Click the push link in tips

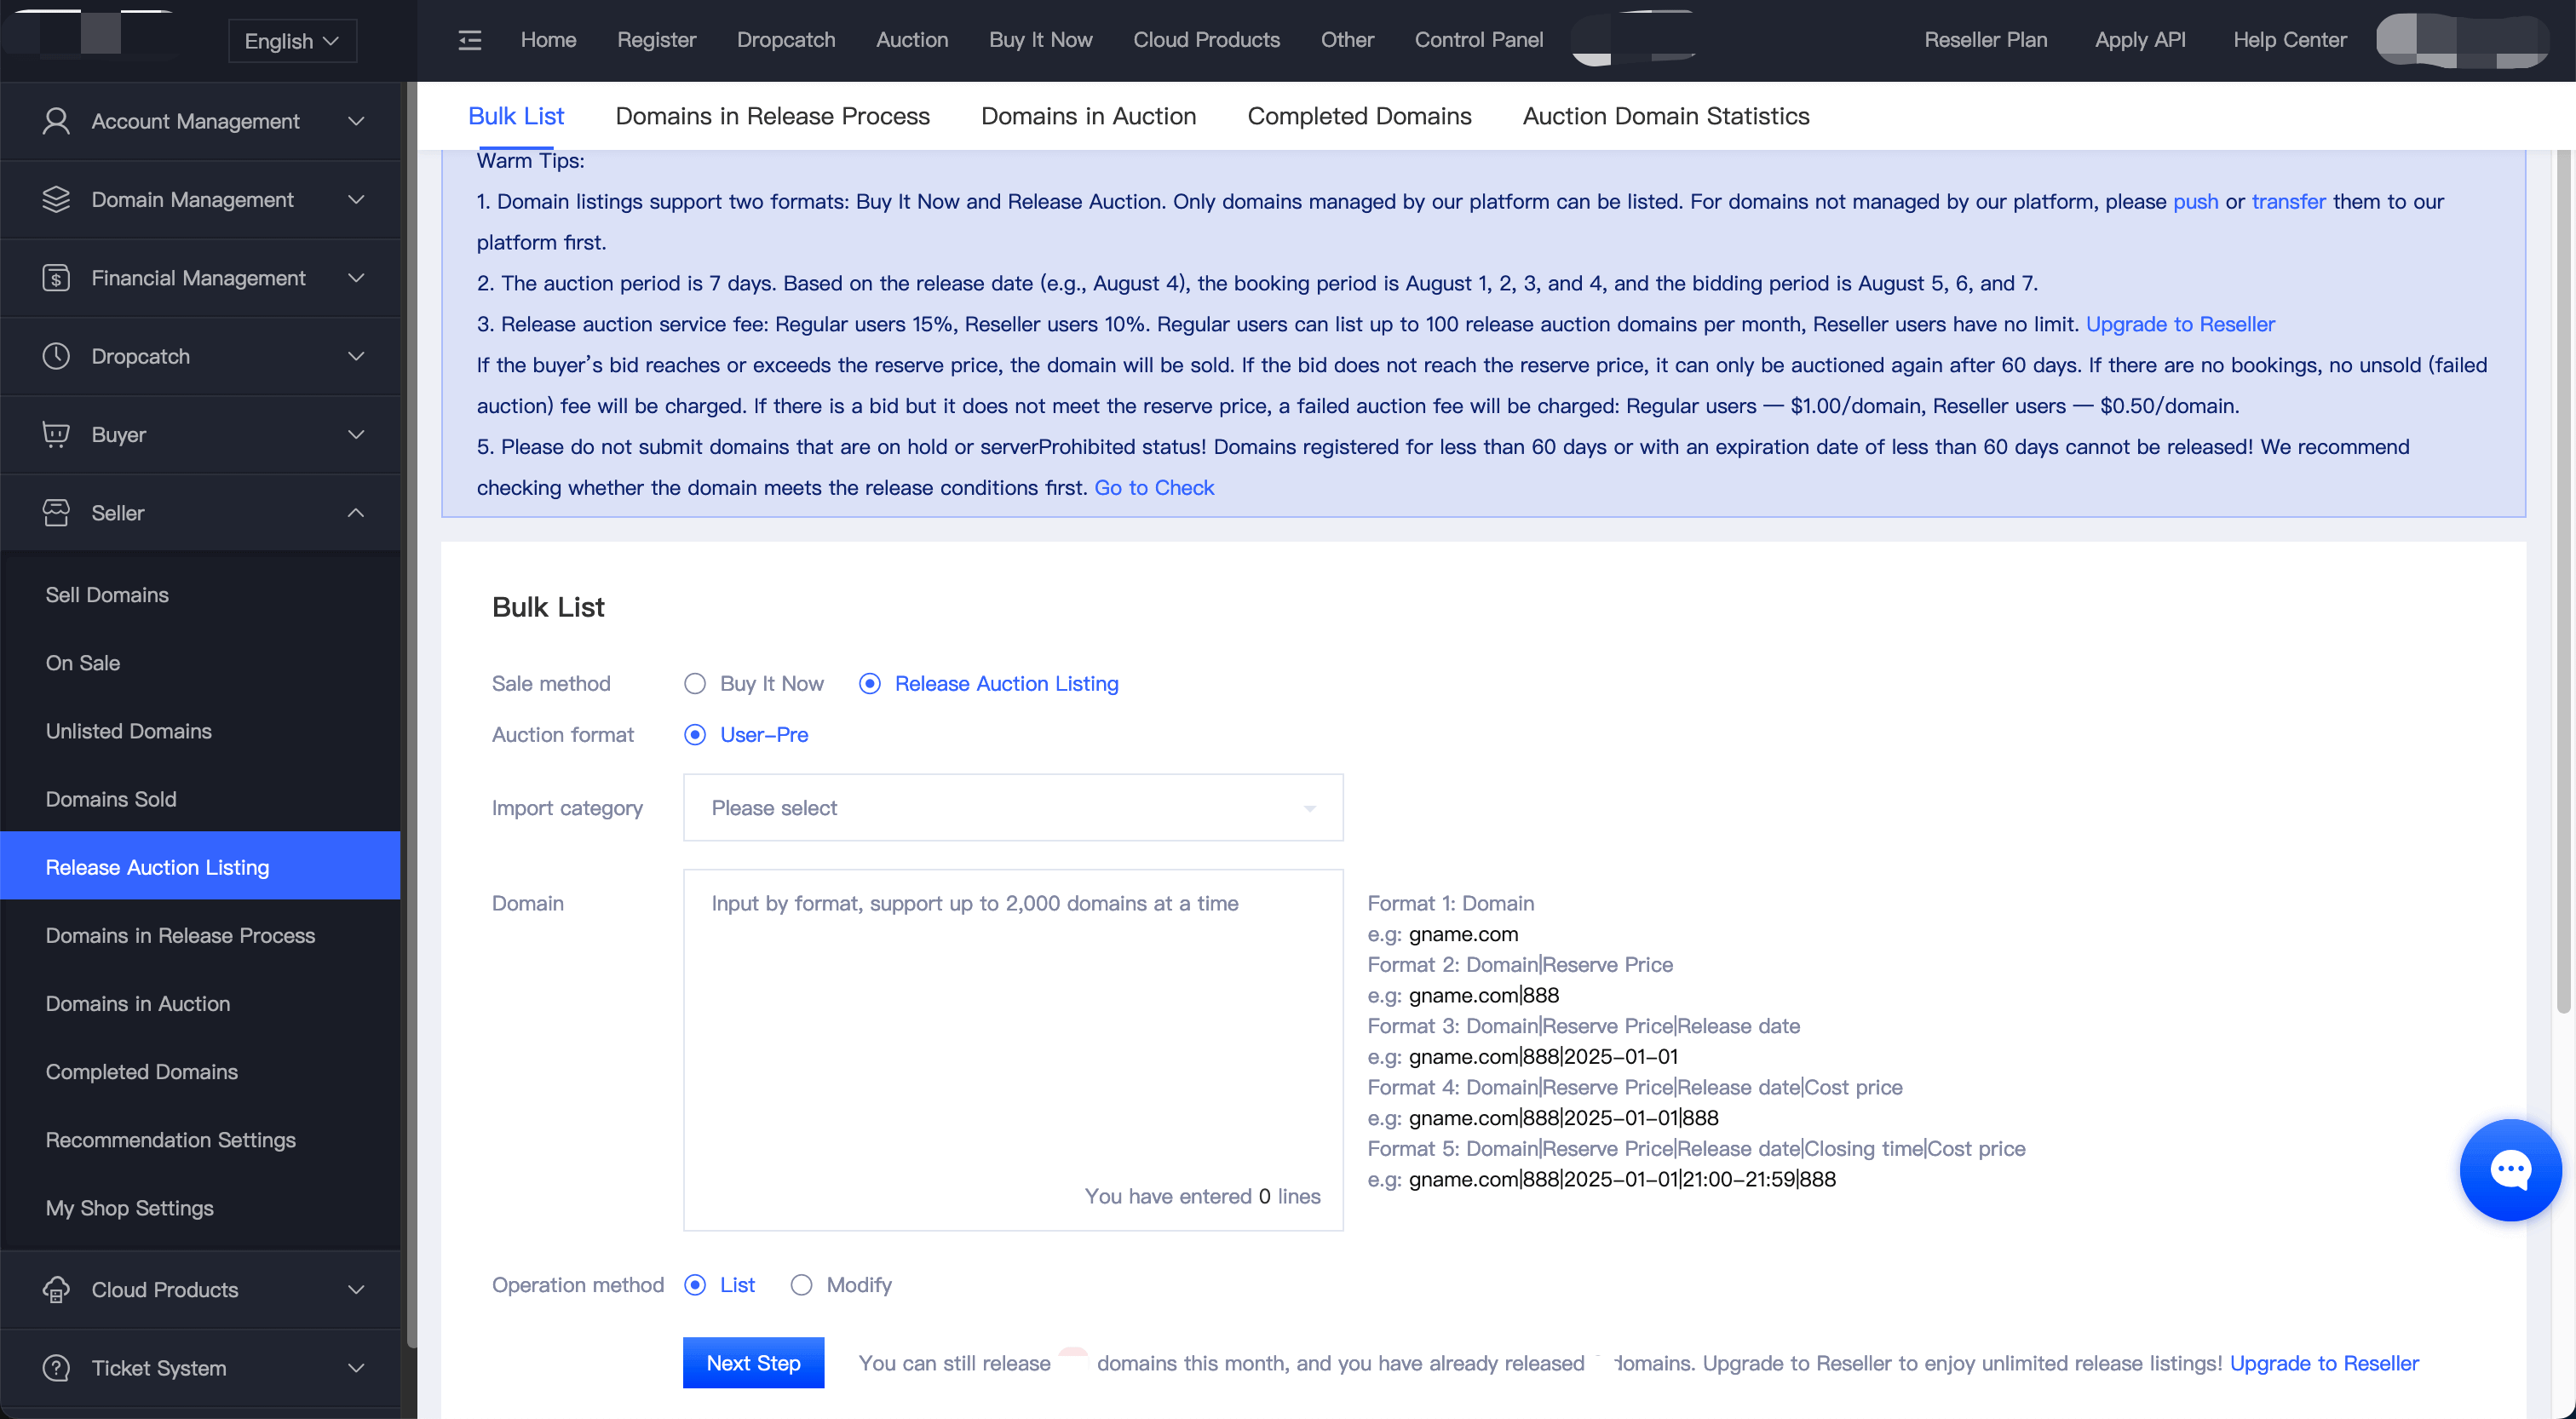coord(2195,201)
